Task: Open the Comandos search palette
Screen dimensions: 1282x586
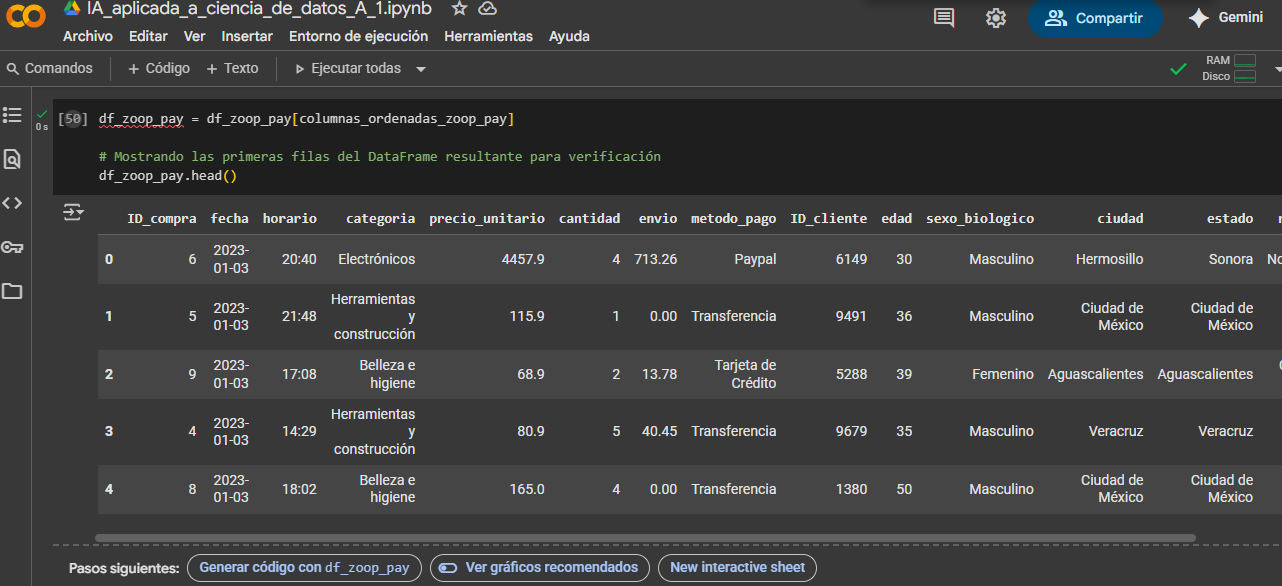Action: pyautogui.click(x=50, y=68)
